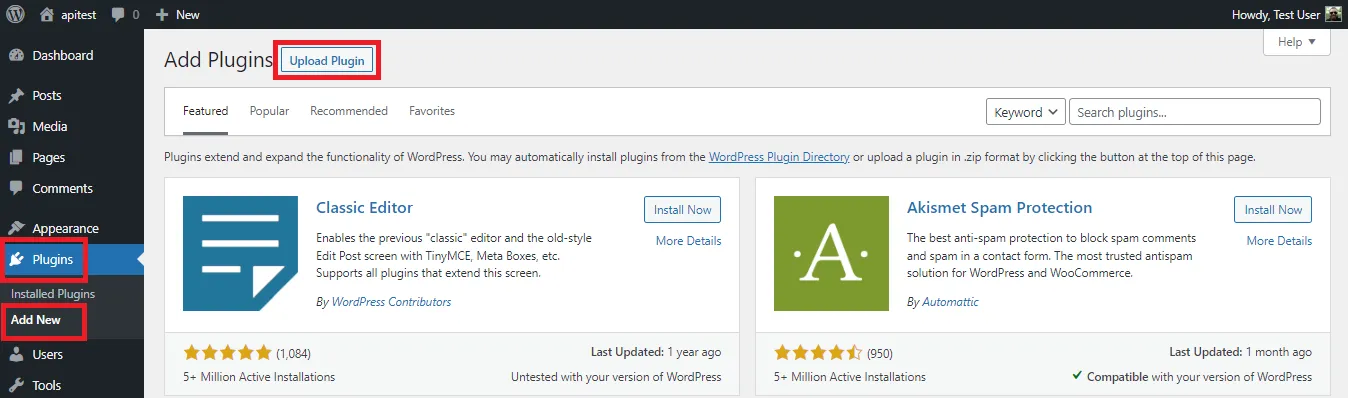
Task: Click the Posts pushpin icon
Action: (16, 96)
